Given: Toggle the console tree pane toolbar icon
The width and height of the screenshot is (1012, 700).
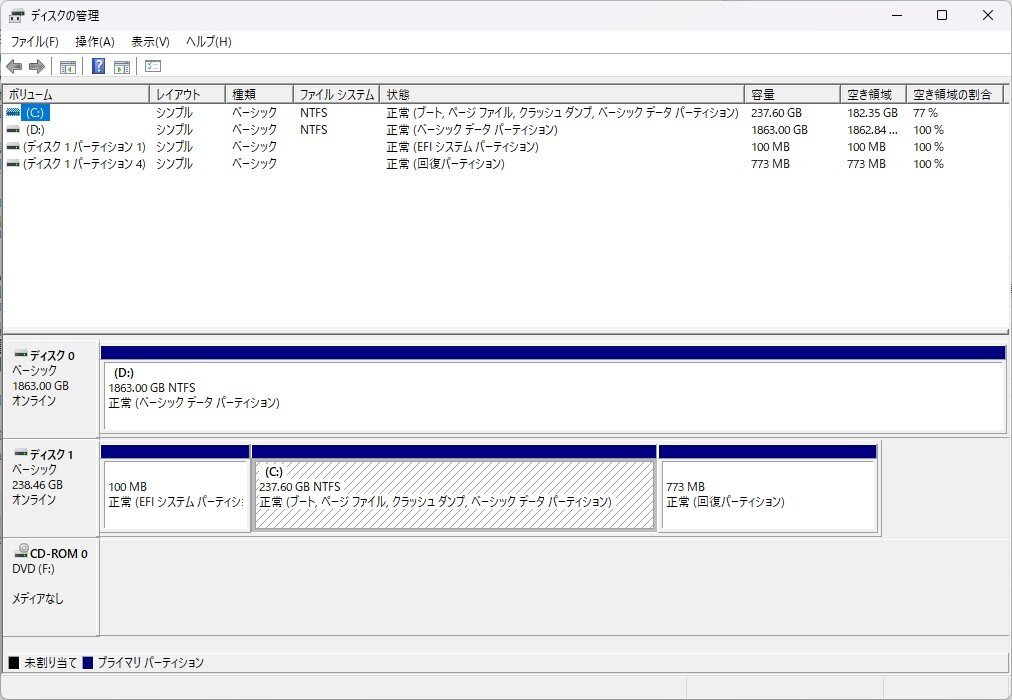Looking at the screenshot, I should 68,66.
